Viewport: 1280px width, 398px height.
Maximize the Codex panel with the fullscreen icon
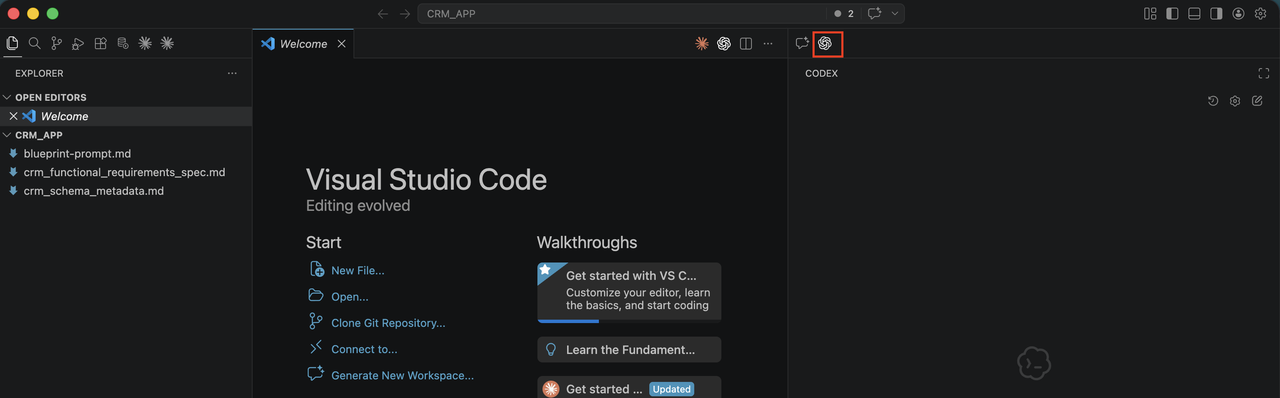coord(1264,73)
